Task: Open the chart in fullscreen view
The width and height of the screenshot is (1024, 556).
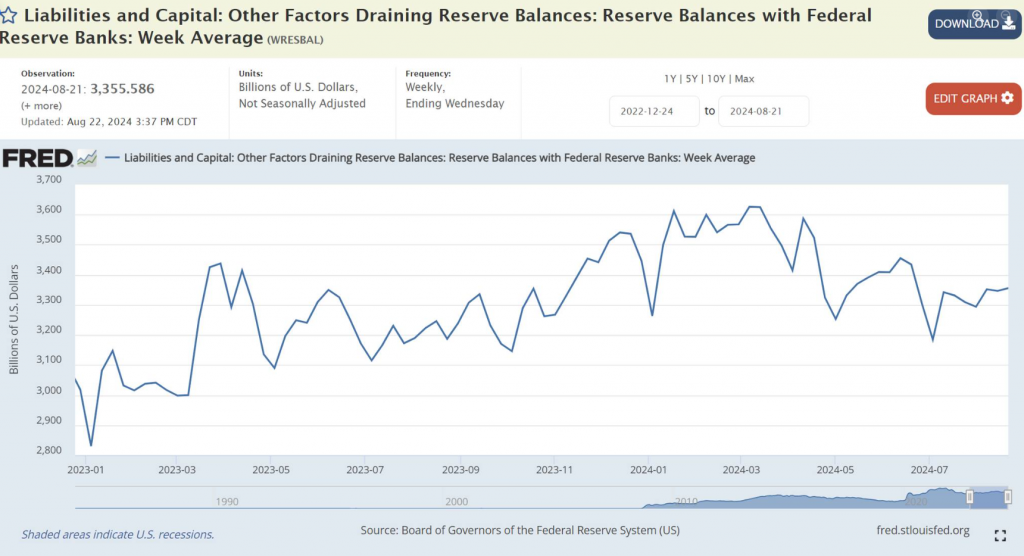Action: pos(1000,535)
